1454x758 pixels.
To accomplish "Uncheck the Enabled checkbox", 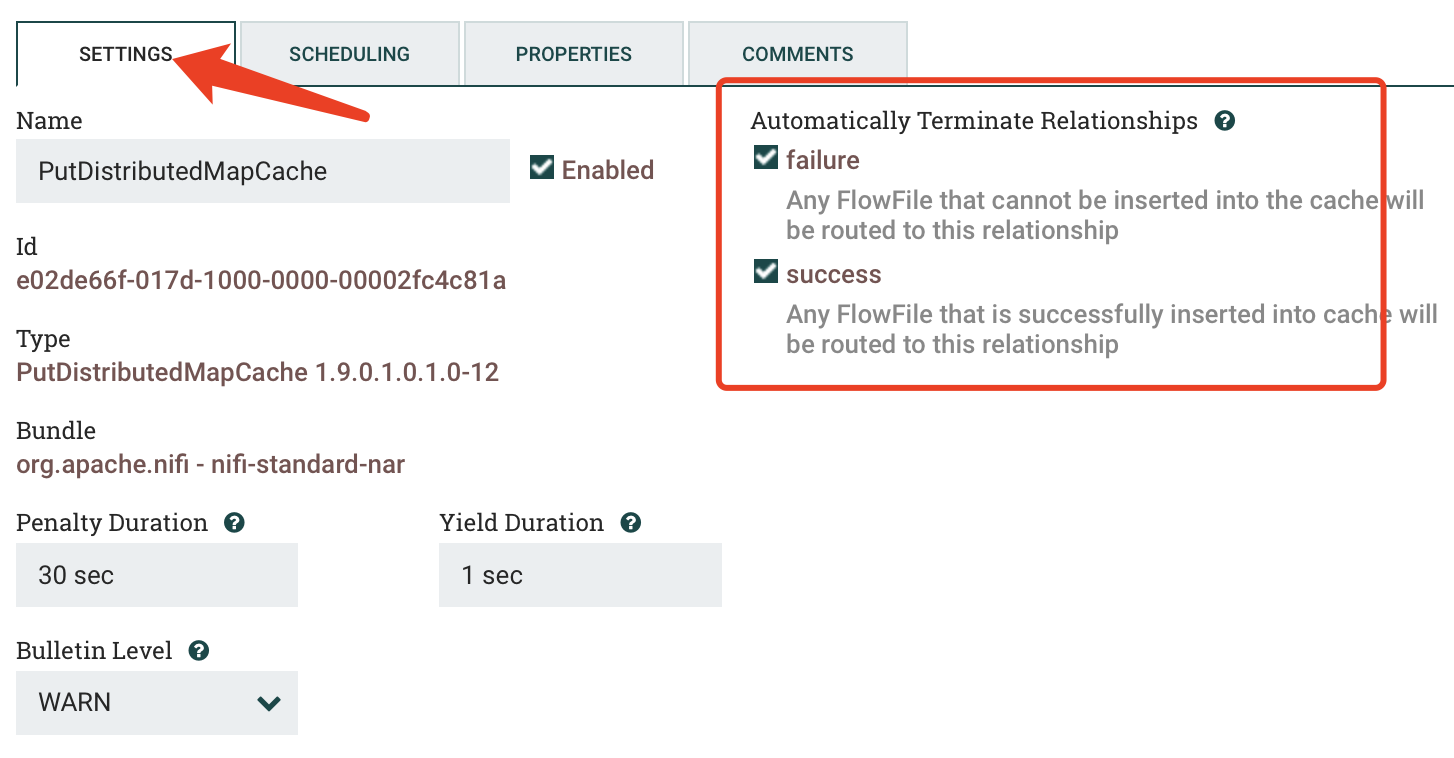I will pyautogui.click(x=542, y=167).
